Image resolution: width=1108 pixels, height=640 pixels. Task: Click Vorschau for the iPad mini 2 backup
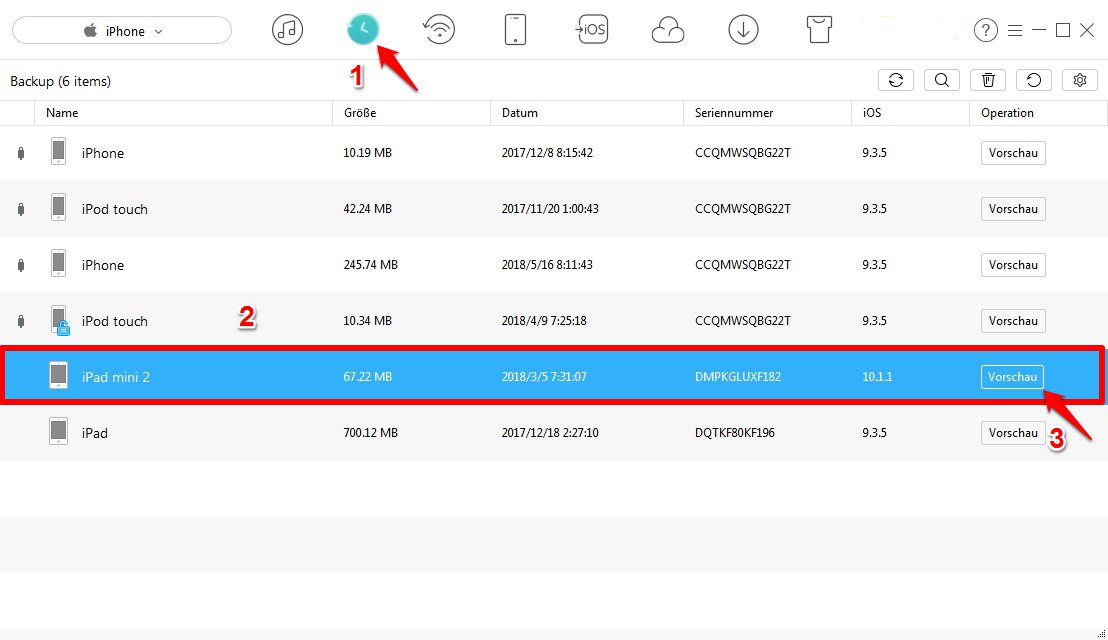[x=1012, y=377]
